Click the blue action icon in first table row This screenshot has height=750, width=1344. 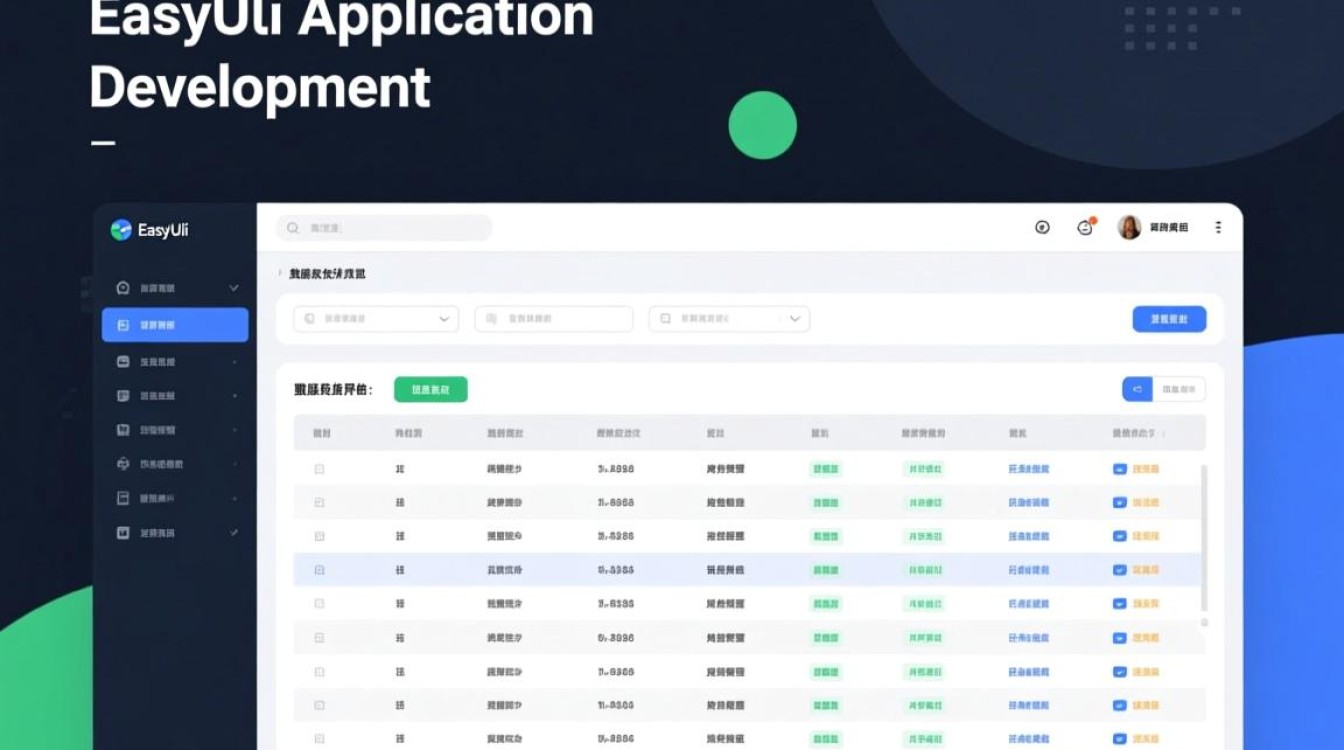coord(1120,469)
